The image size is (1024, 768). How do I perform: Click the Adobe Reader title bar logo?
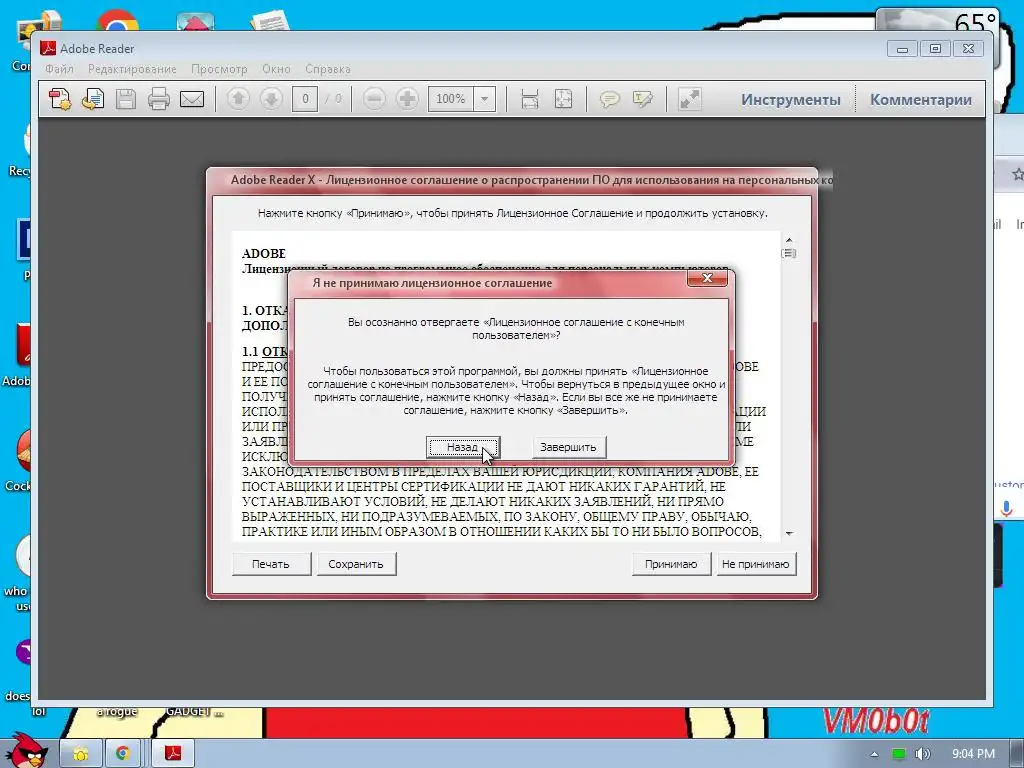tap(48, 48)
